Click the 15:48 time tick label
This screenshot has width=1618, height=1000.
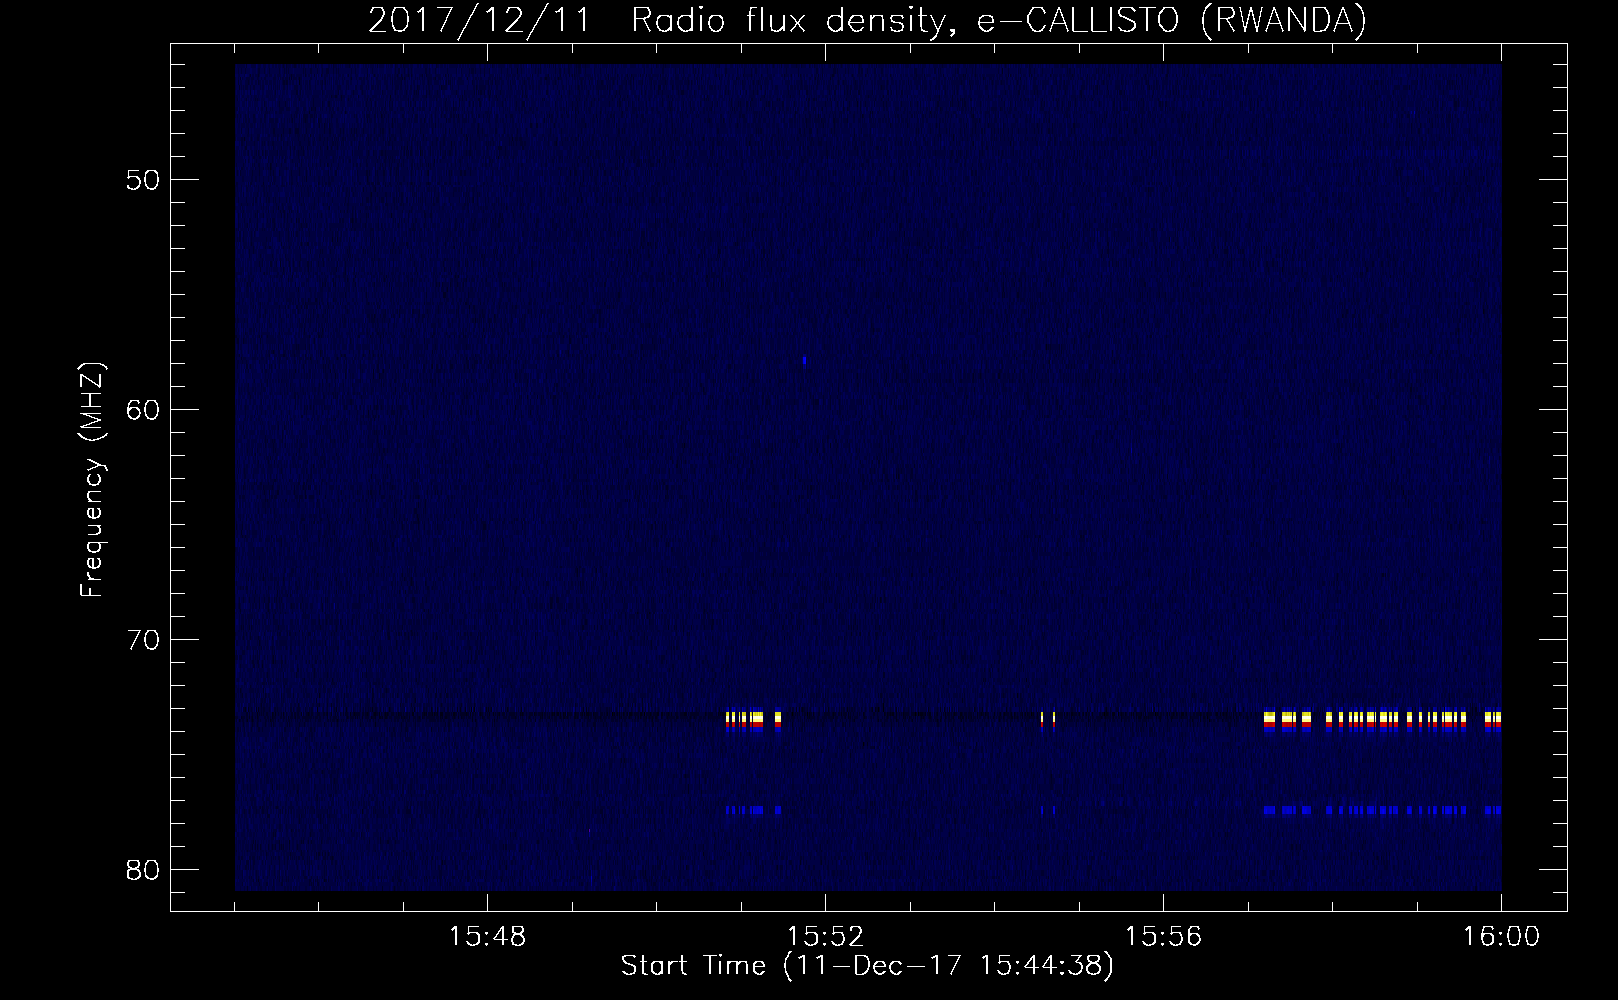click(x=487, y=937)
